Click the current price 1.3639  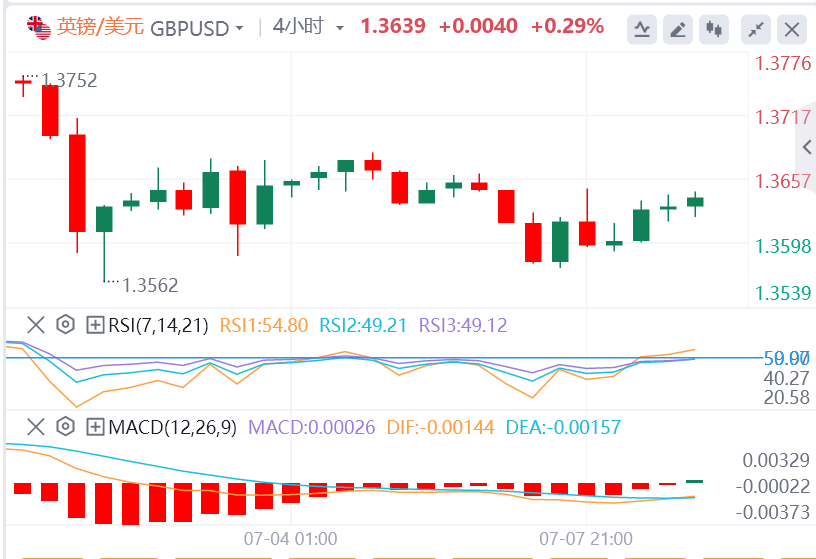tap(393, 26)
